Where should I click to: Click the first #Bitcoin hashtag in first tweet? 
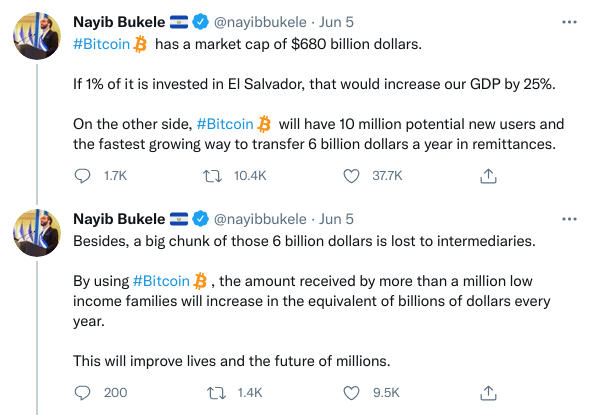pyautogui.click(x=102, y=44)
